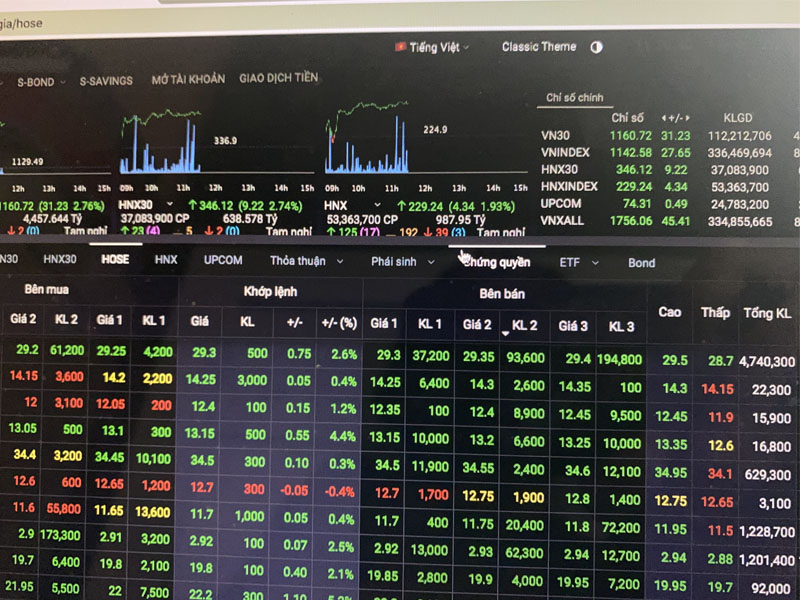
Task: Click the Thấp column header
Action: [715, 312]
